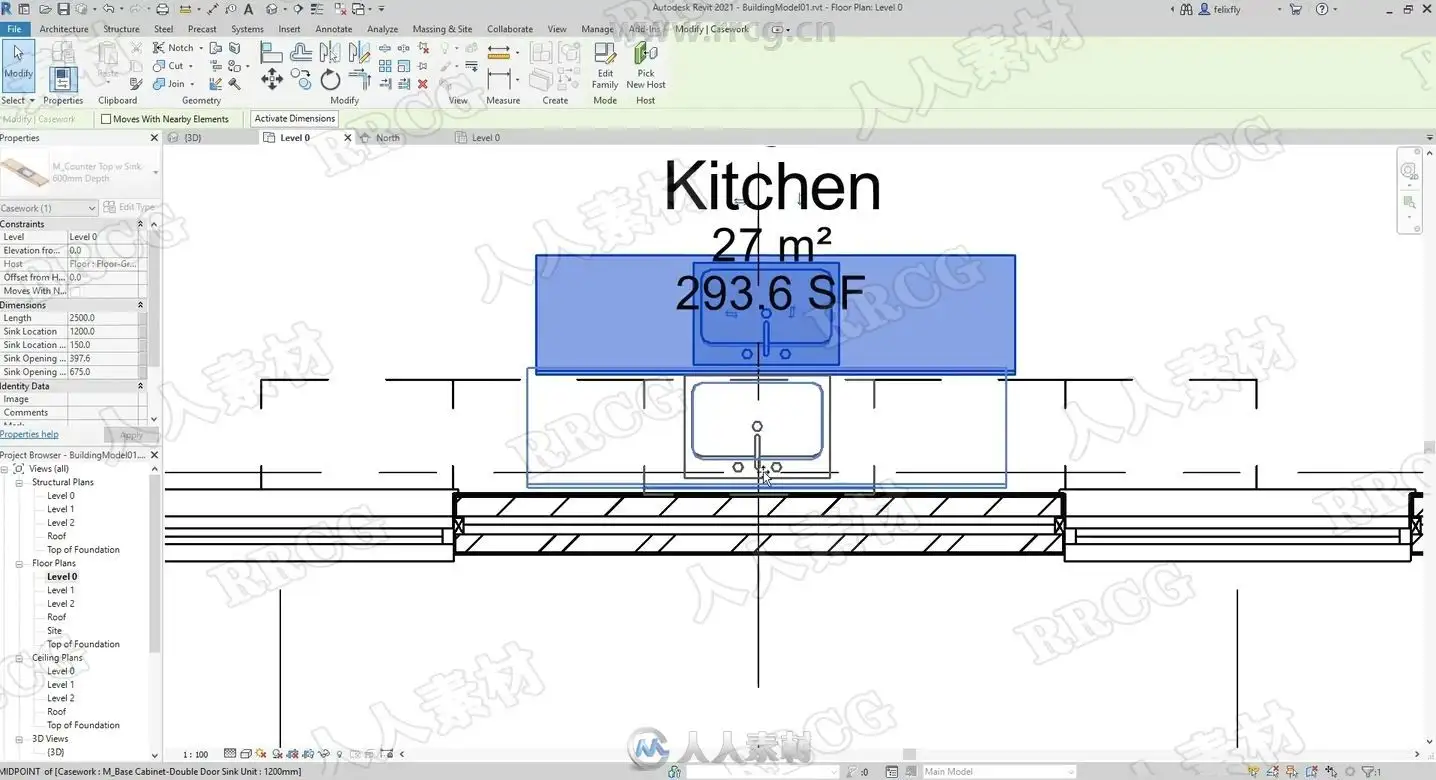This screenshot has height=780, width=1436.
Task: Click the Copy tool in the Modify panel
Action: click(x=301, y=80)
